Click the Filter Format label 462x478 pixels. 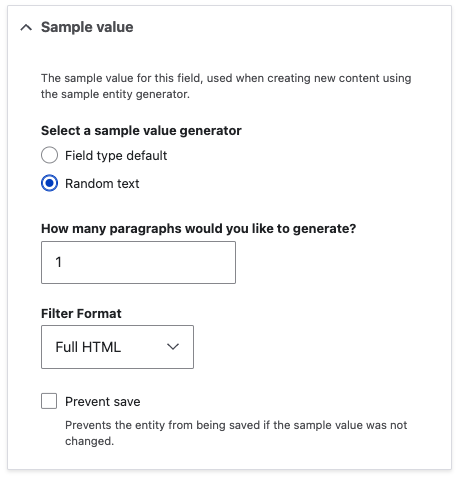click(81, 313)
